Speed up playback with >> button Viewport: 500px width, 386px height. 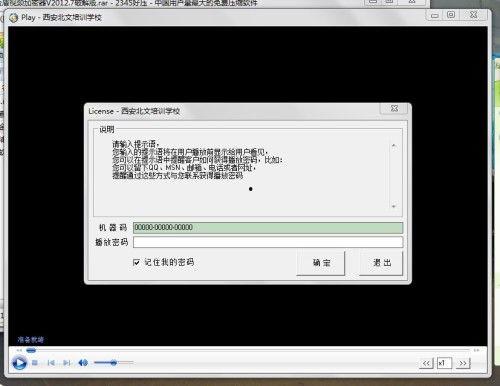[x=463, y=363]
